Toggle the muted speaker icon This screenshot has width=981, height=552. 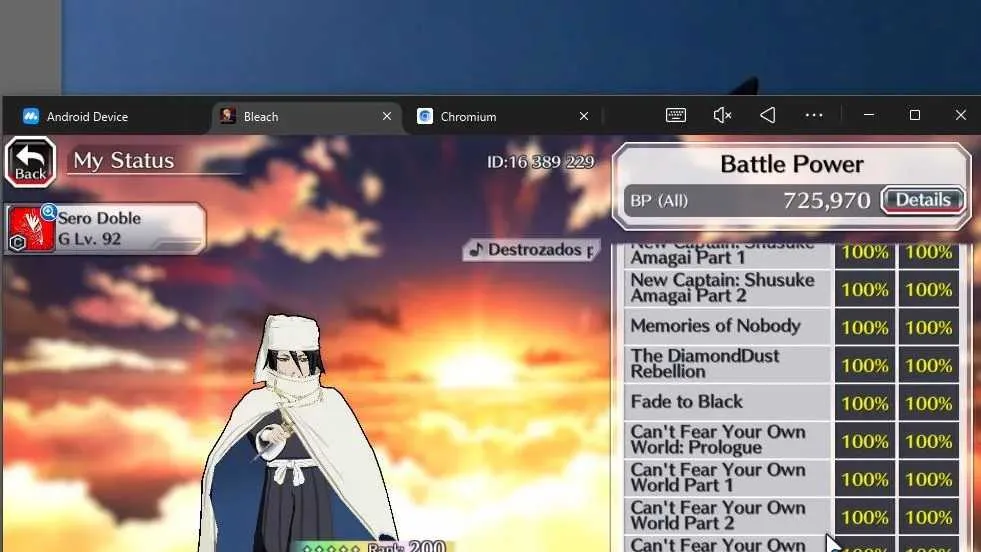point(722,115)
